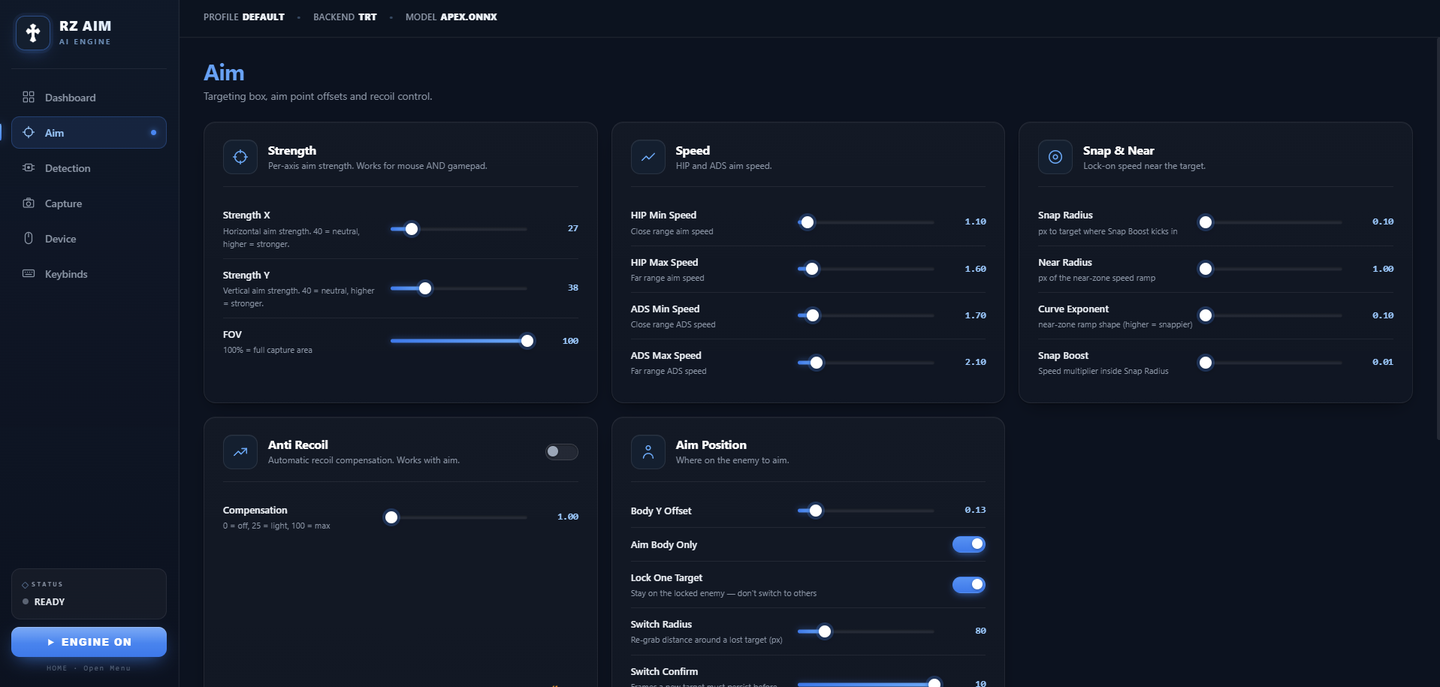Screen dimensions: 1440x687
Task: Click the ADS Min Speed slider
Action: (865, 315)
